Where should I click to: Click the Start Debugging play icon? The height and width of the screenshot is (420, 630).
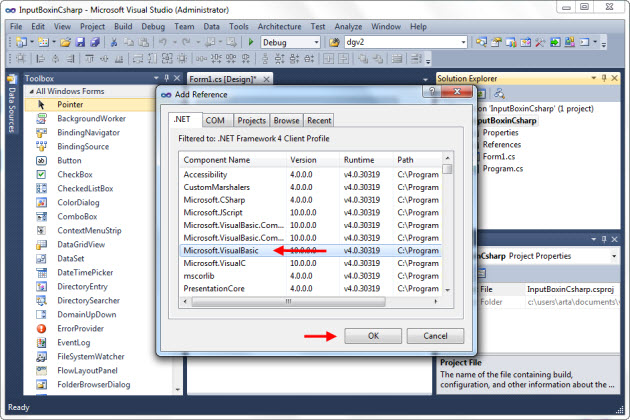(250, 43)
